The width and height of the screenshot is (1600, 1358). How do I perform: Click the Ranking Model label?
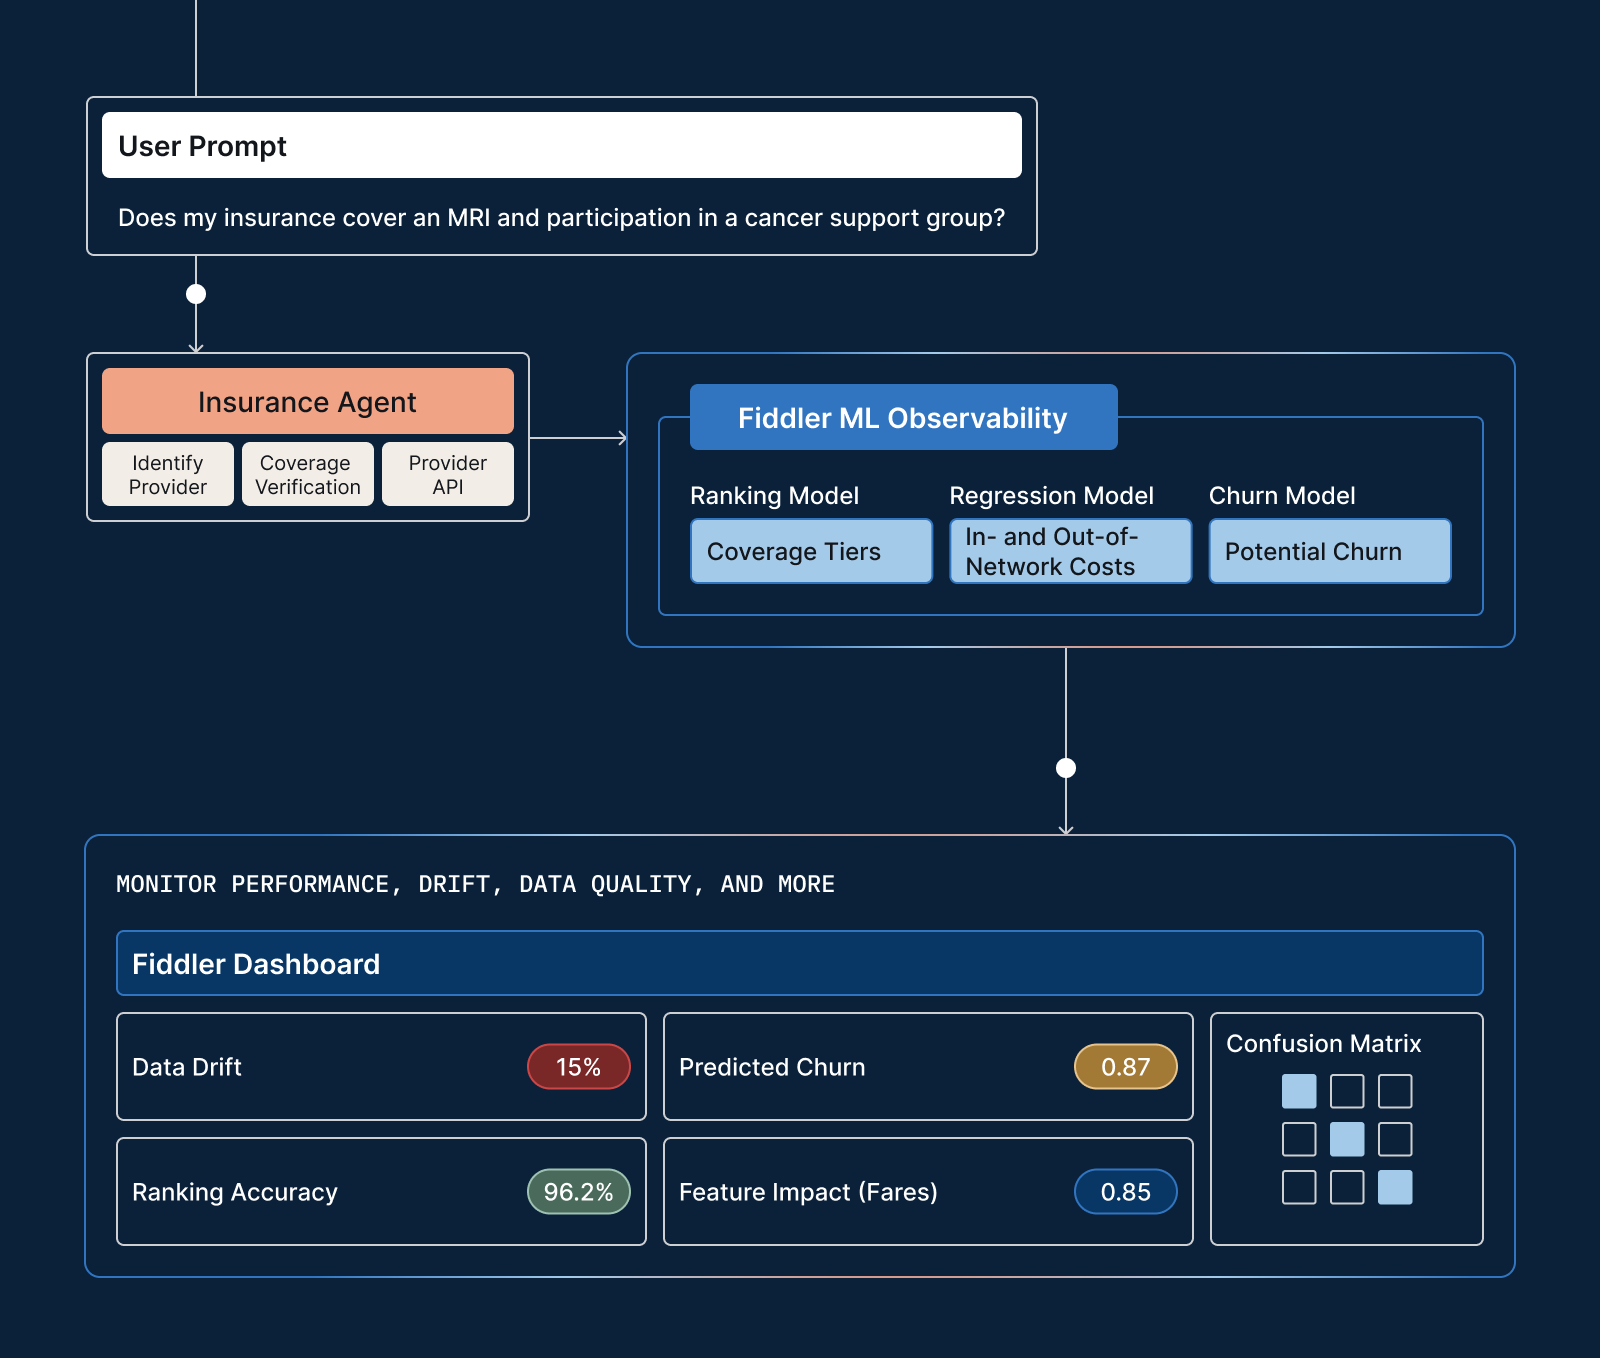pos(774,496)
